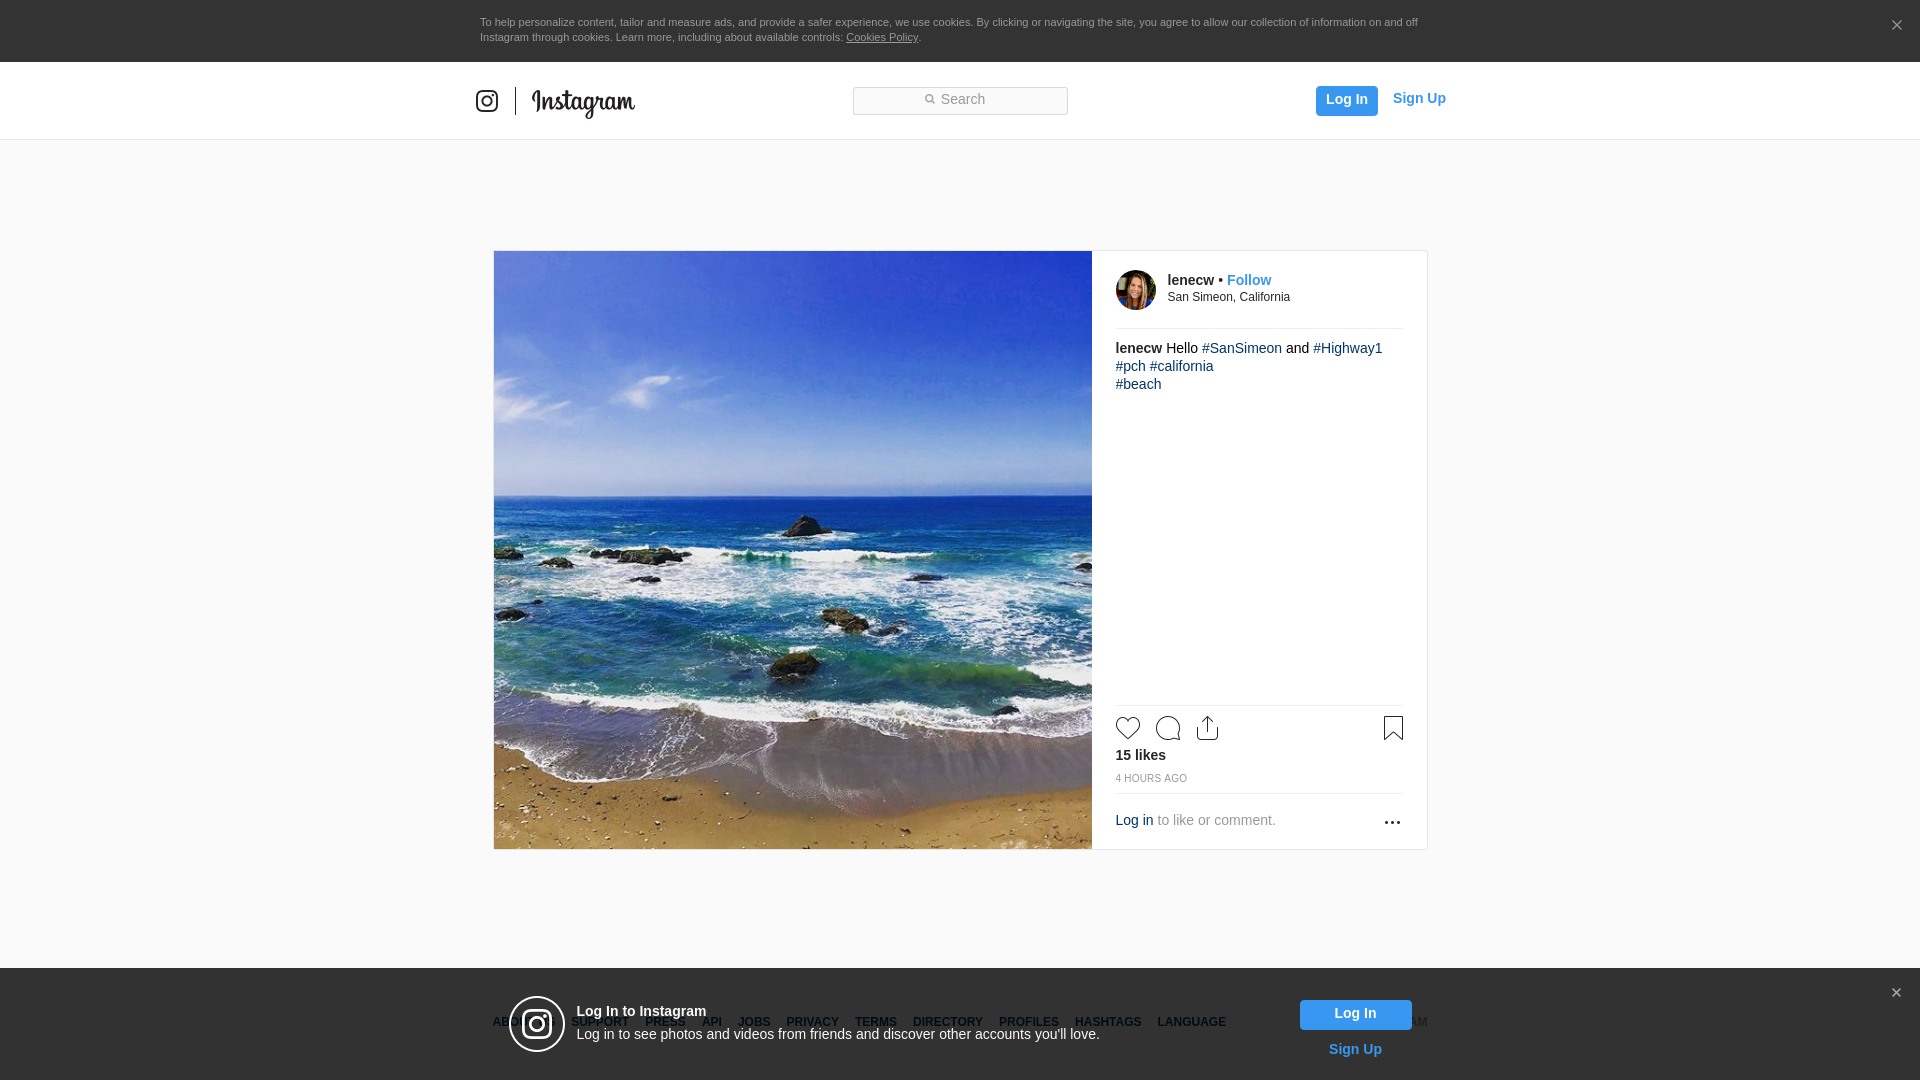Open the #Highway1 hashtag link

[x=1347, y=348]
